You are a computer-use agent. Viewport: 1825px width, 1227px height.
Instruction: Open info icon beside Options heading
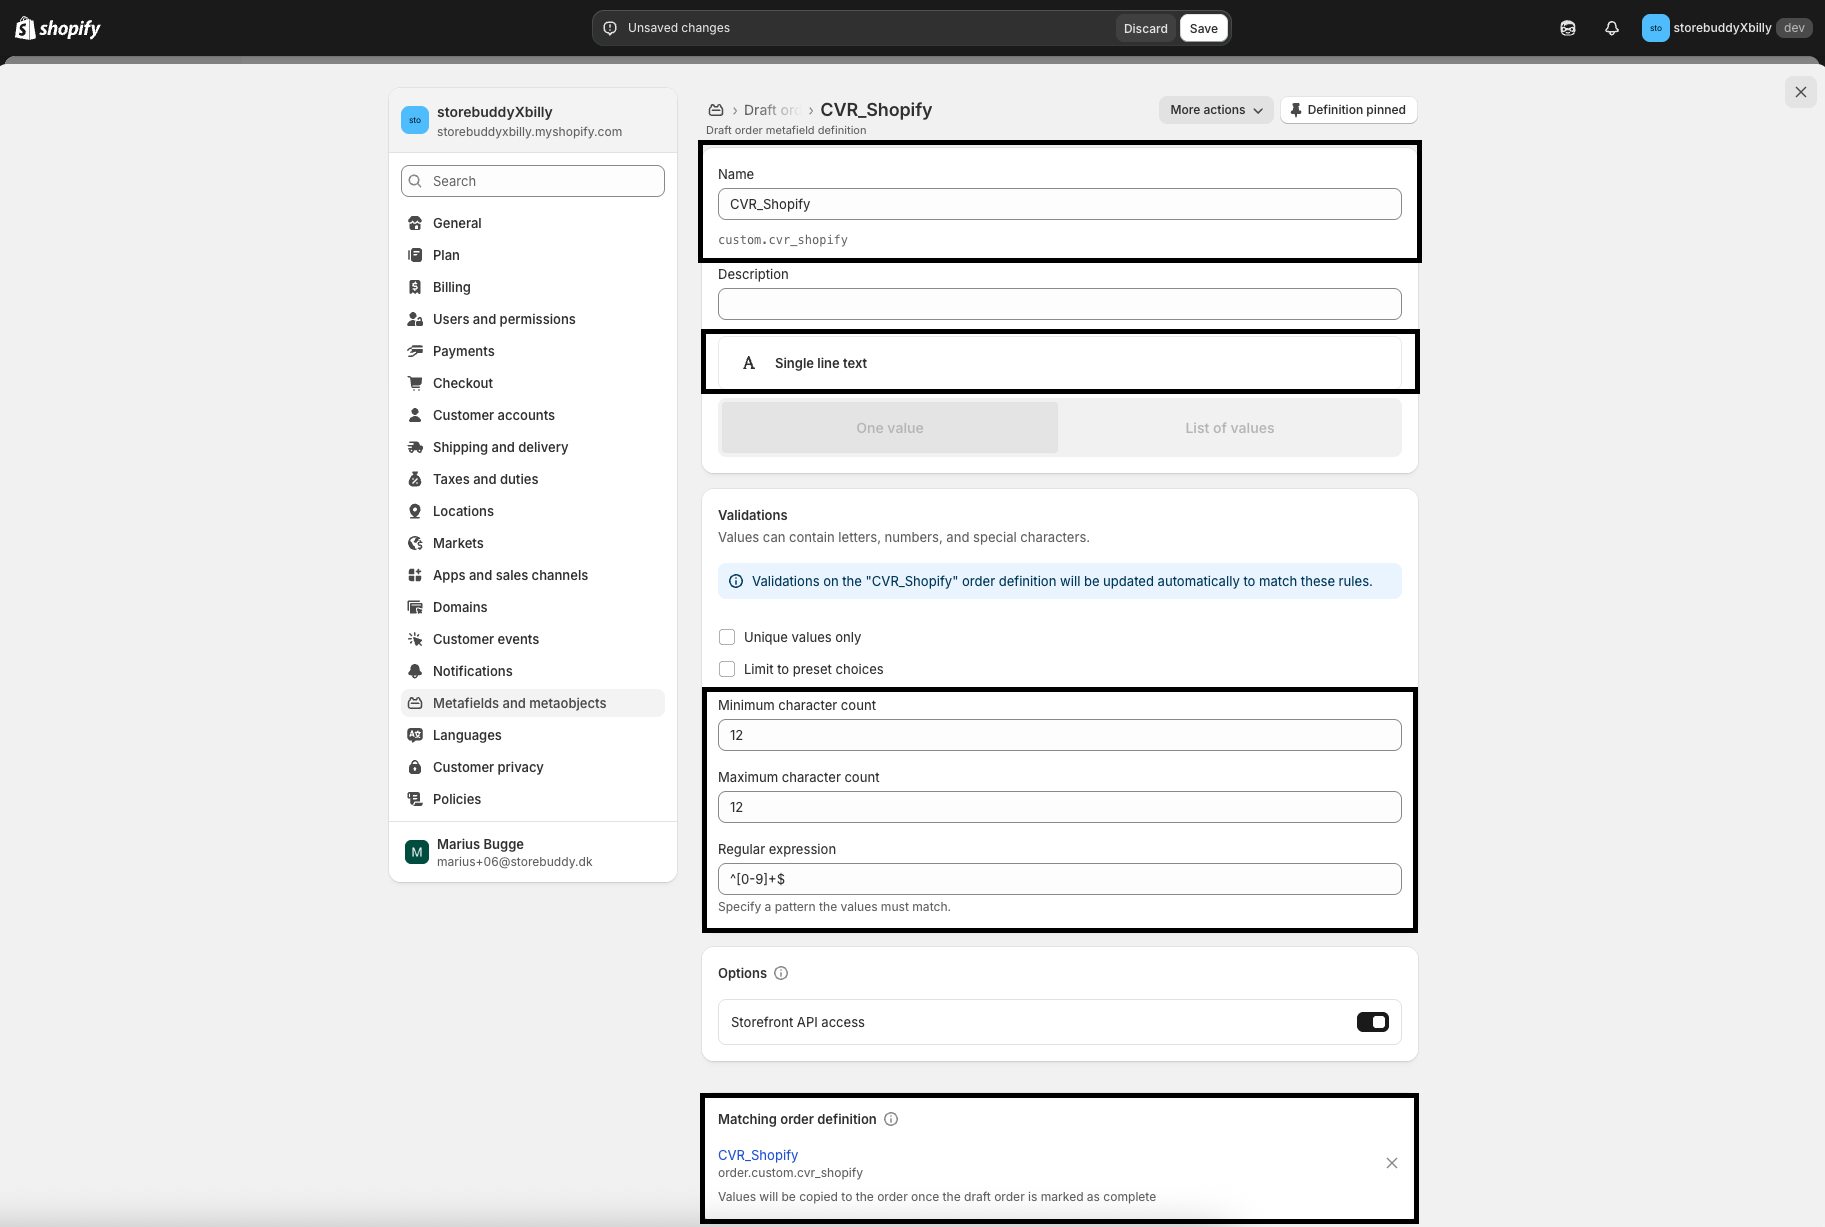[781, 973]
